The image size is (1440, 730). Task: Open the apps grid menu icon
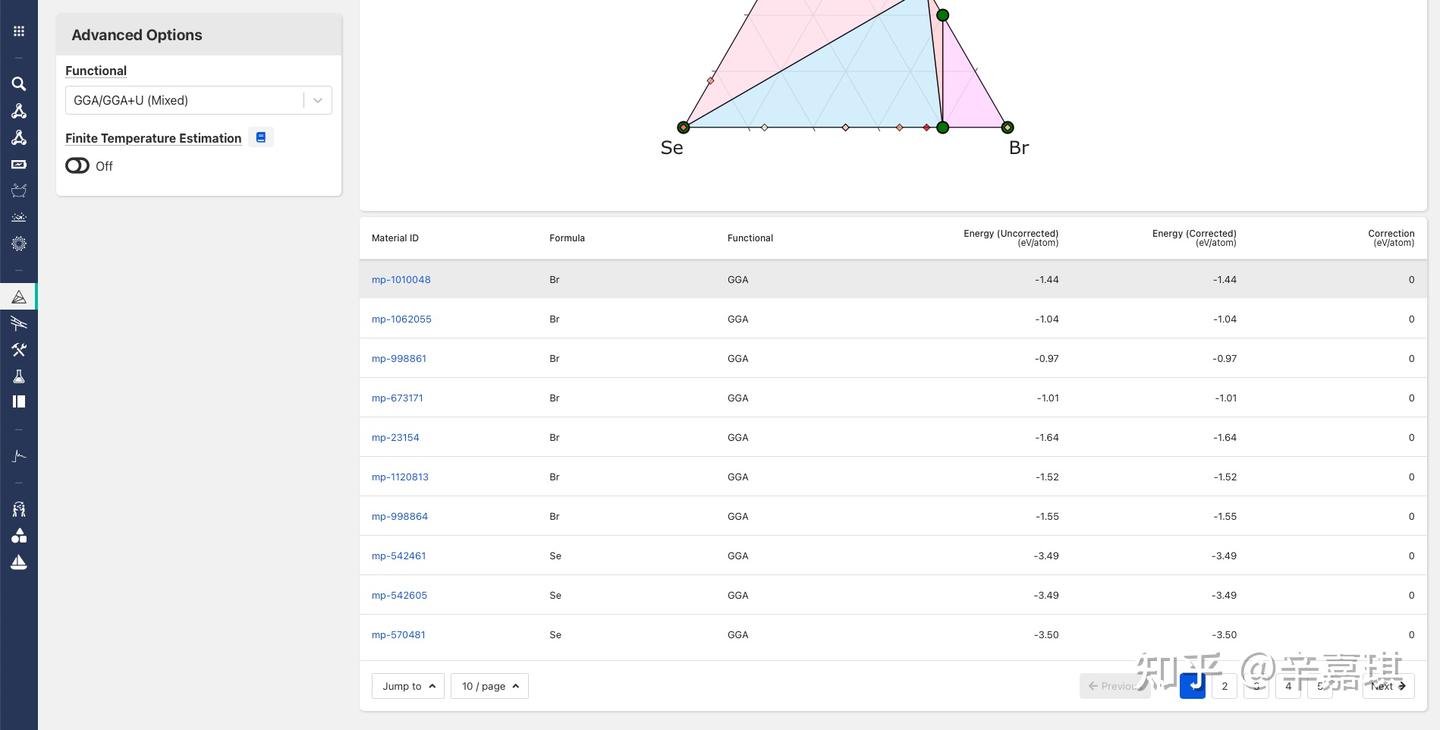(19, 31)
